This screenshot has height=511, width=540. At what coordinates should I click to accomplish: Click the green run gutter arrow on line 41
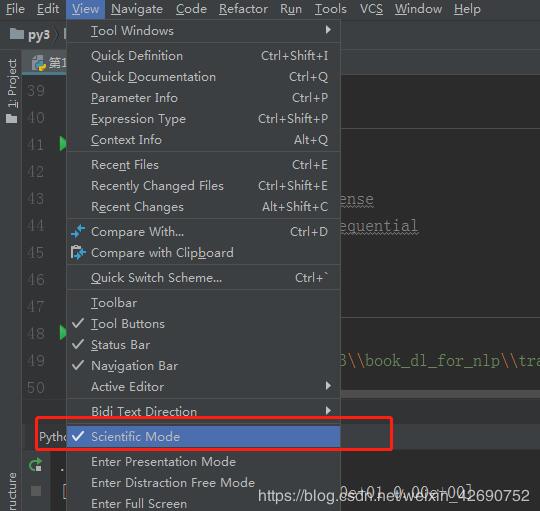click(63, 144)
